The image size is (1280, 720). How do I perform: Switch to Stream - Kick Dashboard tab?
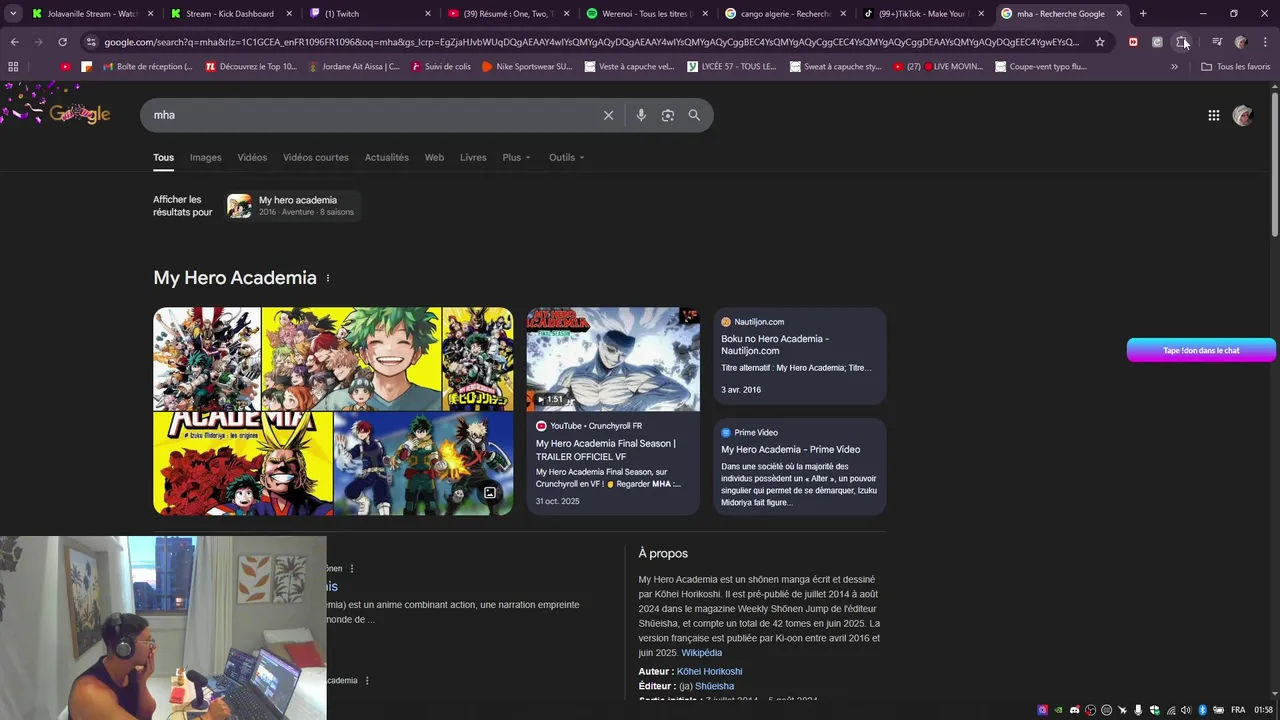click(229, 14)
